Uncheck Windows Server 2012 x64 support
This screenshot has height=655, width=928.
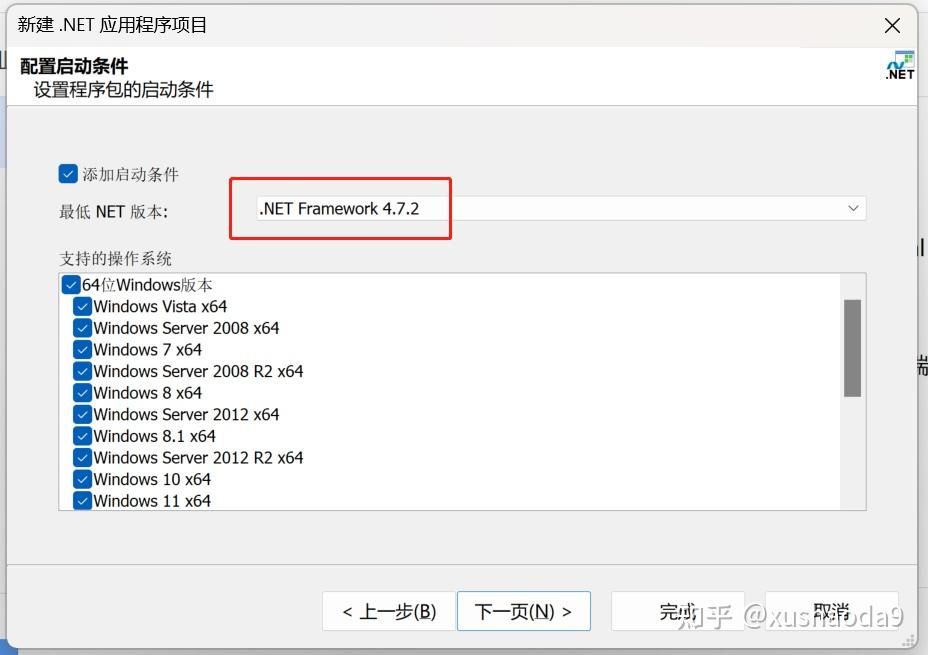coord(82,414)
